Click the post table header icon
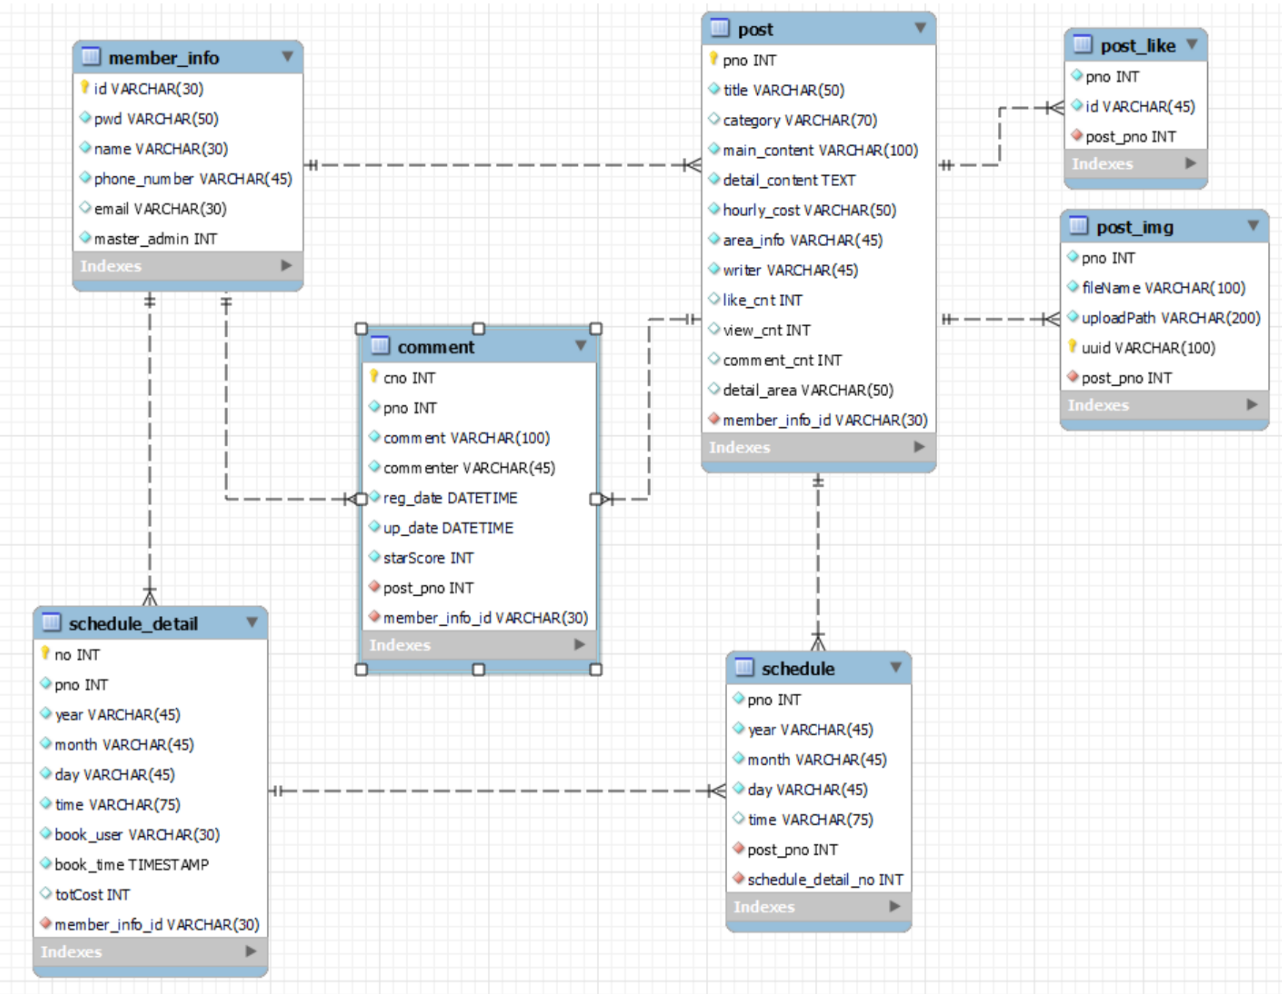The image size is (1282, 994). pos(719,28)
